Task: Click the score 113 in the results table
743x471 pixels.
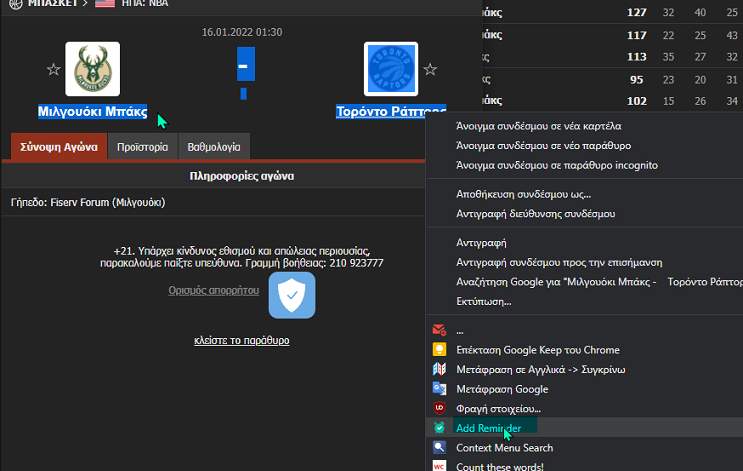Action: click(x=636, y=57)
